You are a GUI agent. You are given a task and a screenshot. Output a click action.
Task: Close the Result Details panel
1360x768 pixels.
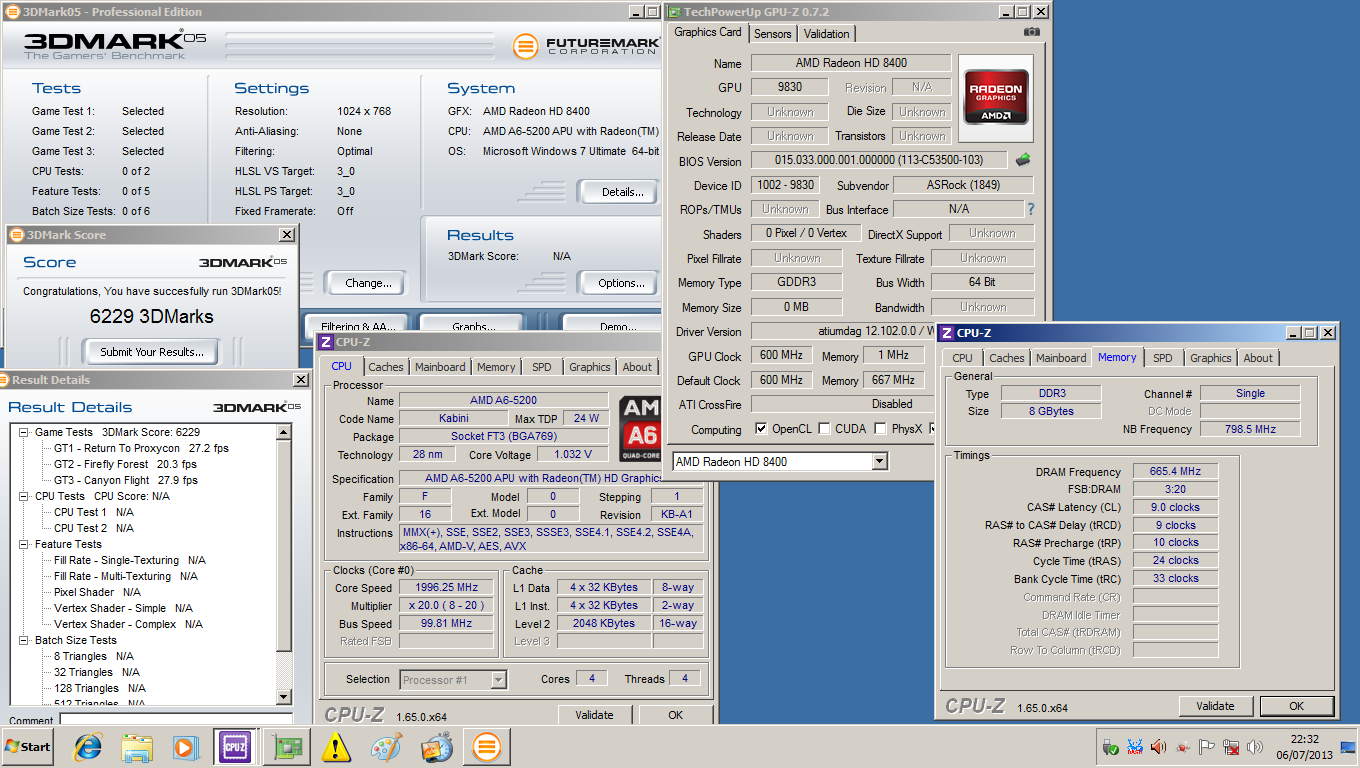[x=301, y=380]
